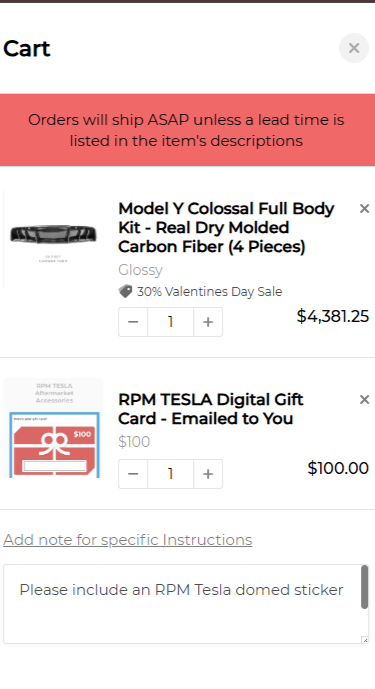Click the note box resize handle
This screenshot has height=689, width=375.
point(365,640)
